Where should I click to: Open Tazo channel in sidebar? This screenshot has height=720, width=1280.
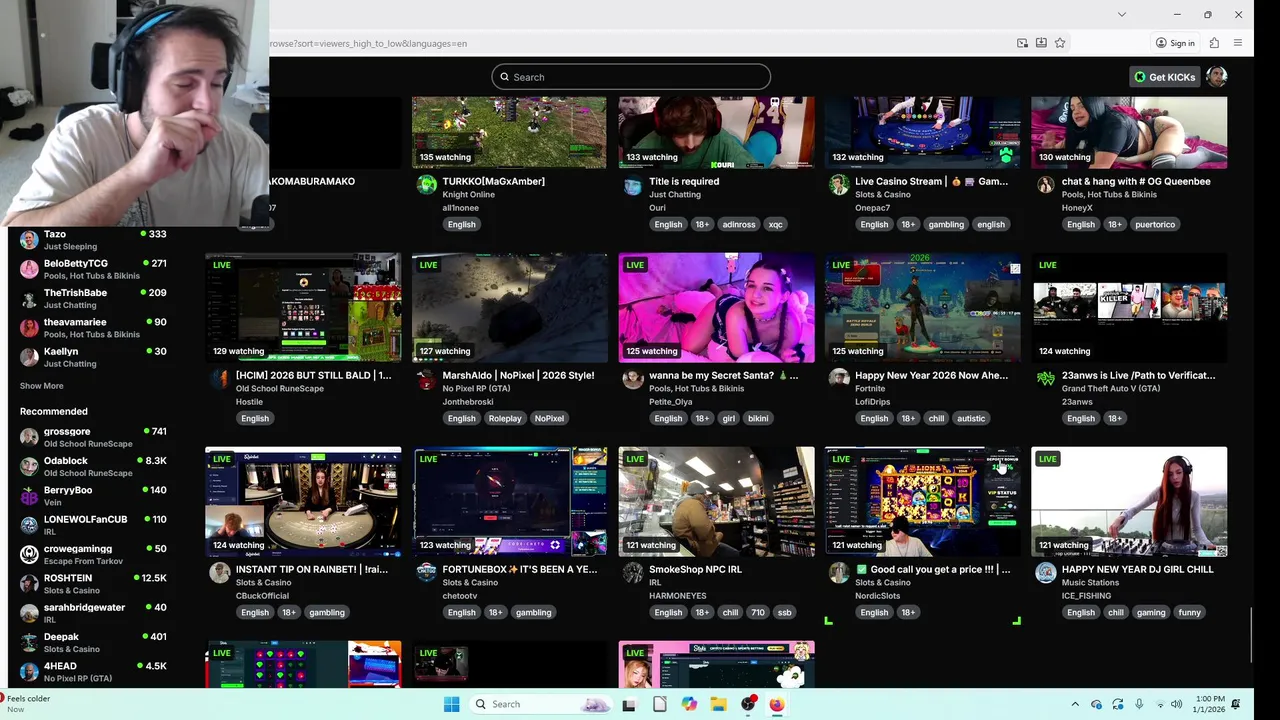coord(92,240)
